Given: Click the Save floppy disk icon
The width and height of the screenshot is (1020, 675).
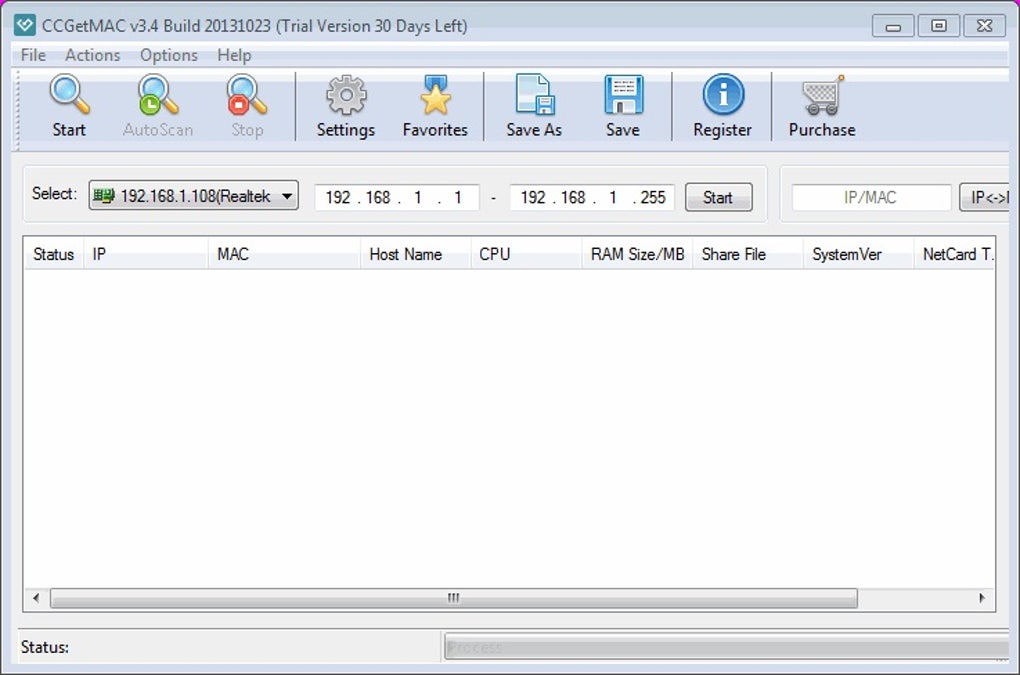Looking at the screenshot, I should (623, 95).
